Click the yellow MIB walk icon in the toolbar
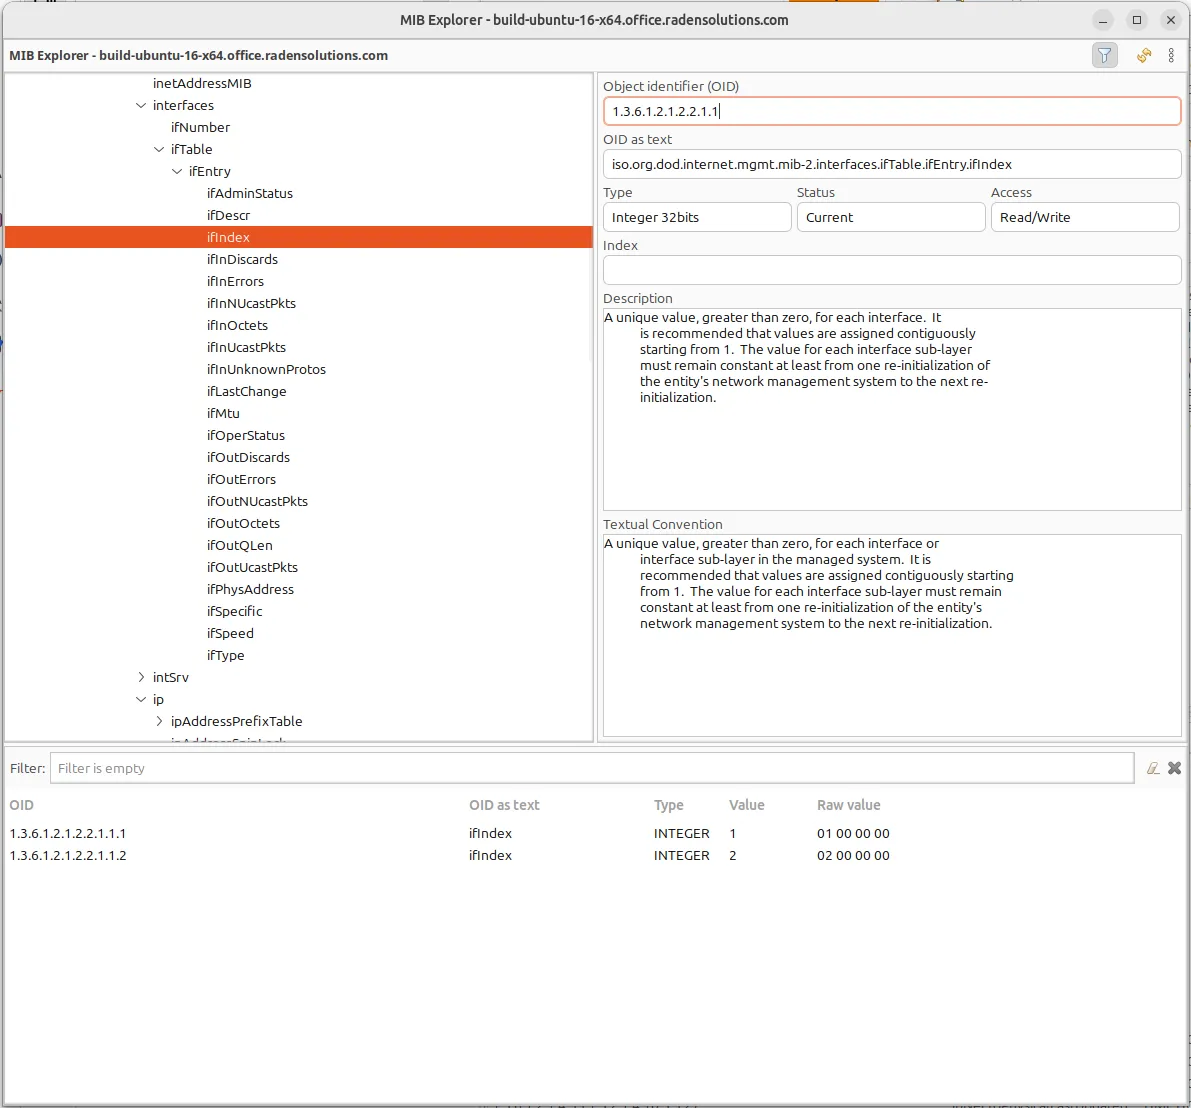This screenshot has width=1191, height=1108. (x=1143, y=55)
